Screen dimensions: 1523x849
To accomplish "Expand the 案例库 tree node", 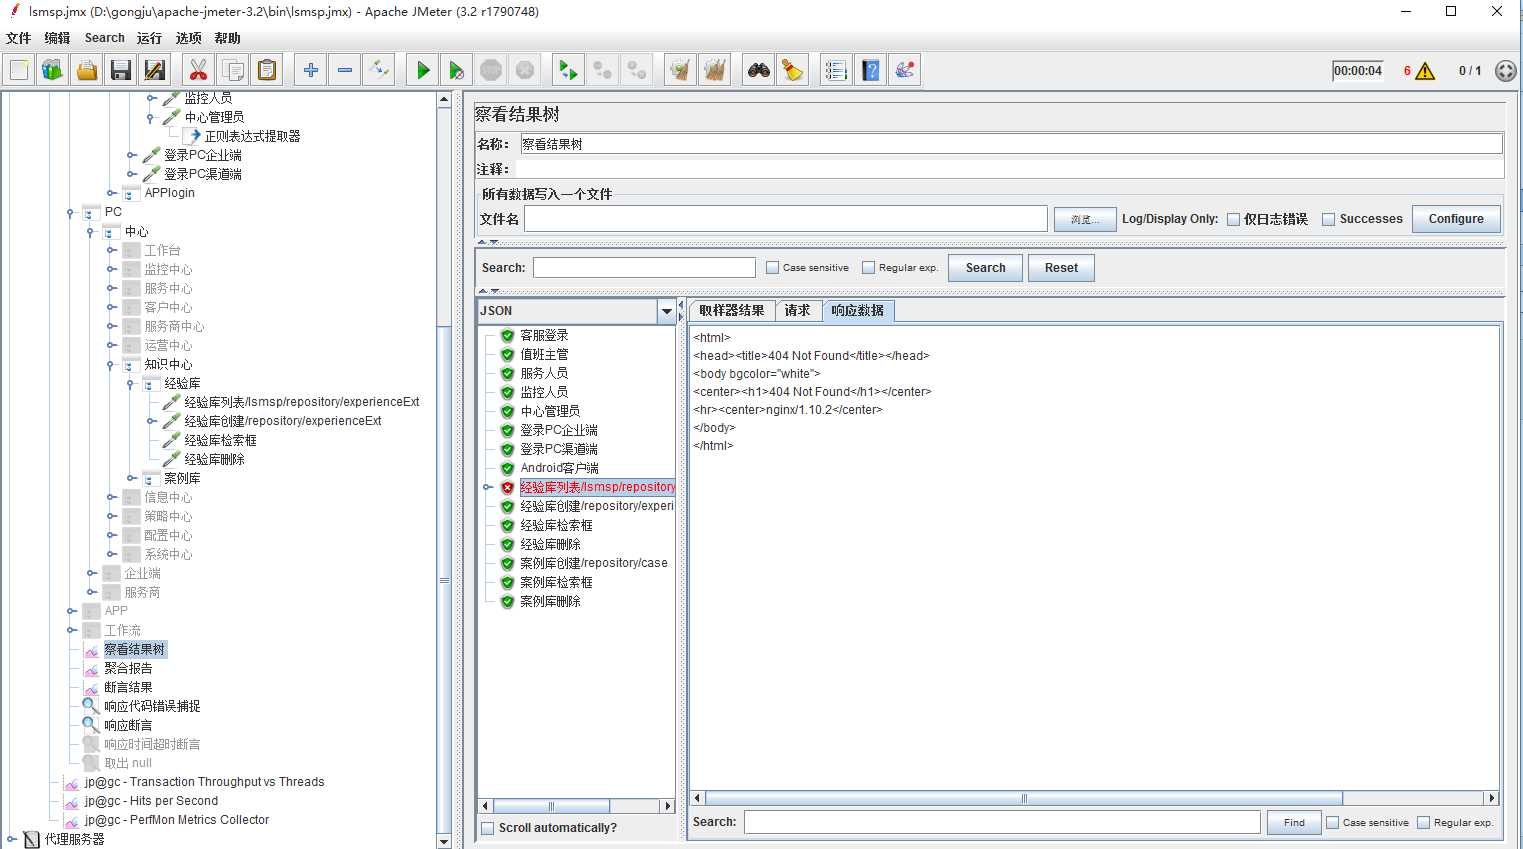I will tap(131, 479).
